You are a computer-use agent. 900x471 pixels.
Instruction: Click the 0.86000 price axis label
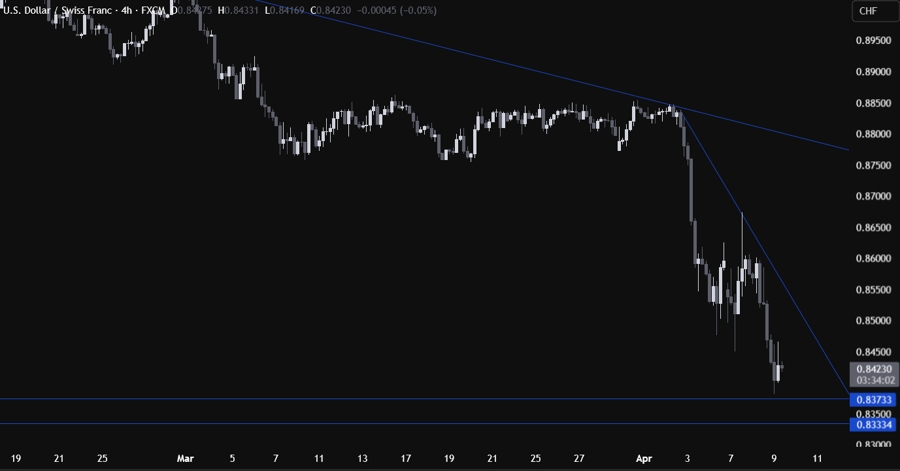pos(870,259)
